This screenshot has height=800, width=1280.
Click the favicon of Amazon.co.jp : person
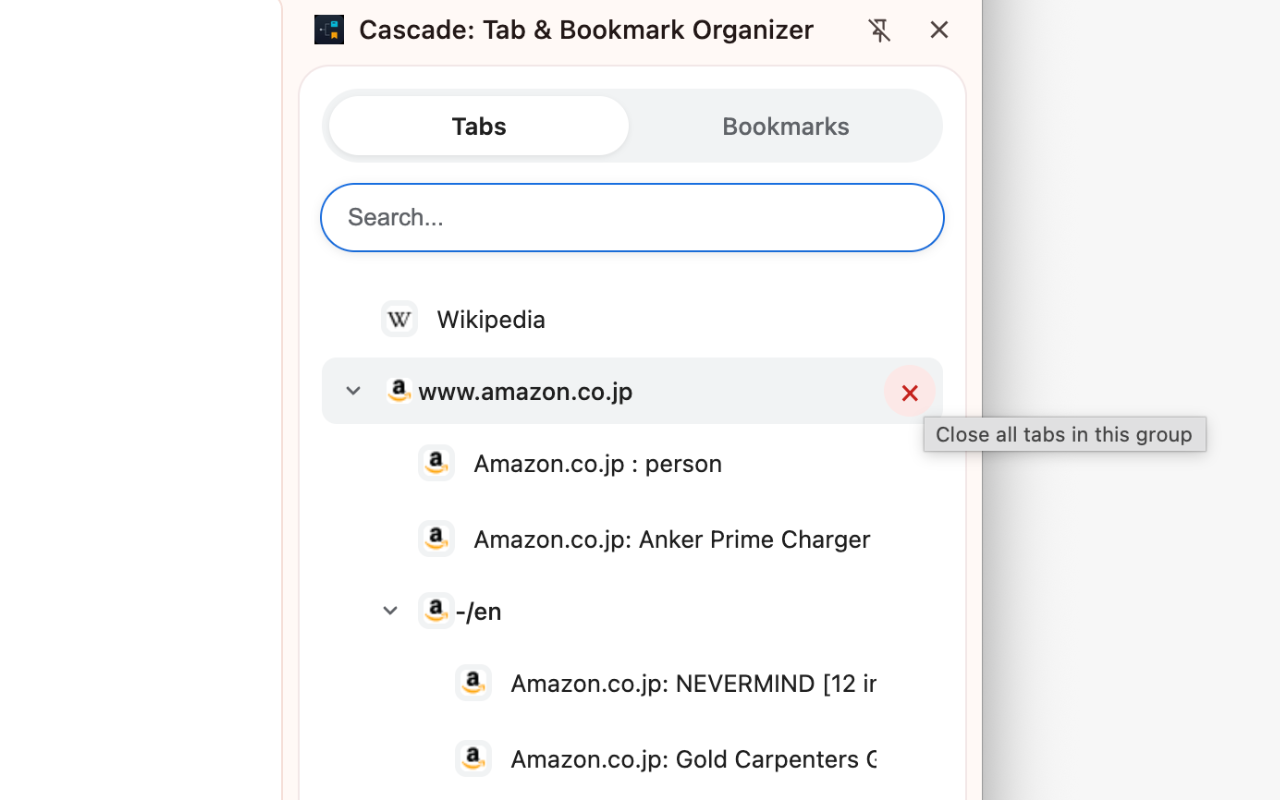(x=436, y=463)
